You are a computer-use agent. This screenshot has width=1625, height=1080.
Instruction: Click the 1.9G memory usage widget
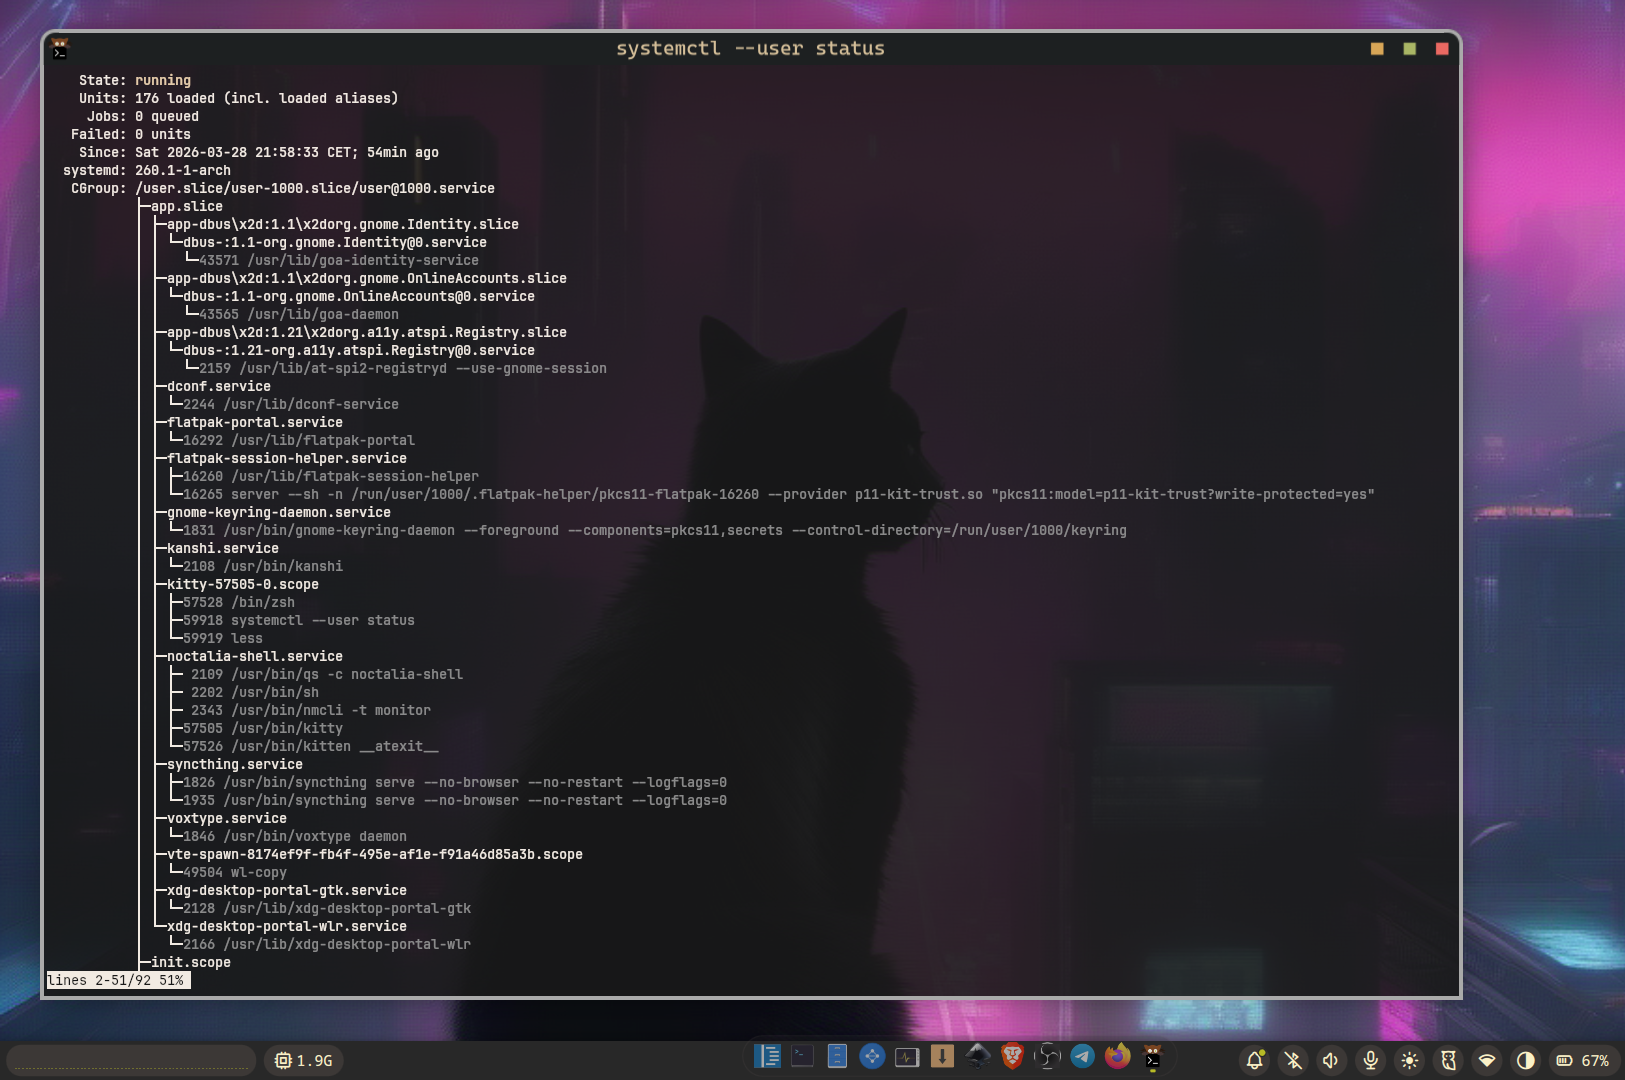tap(304, 1061)
